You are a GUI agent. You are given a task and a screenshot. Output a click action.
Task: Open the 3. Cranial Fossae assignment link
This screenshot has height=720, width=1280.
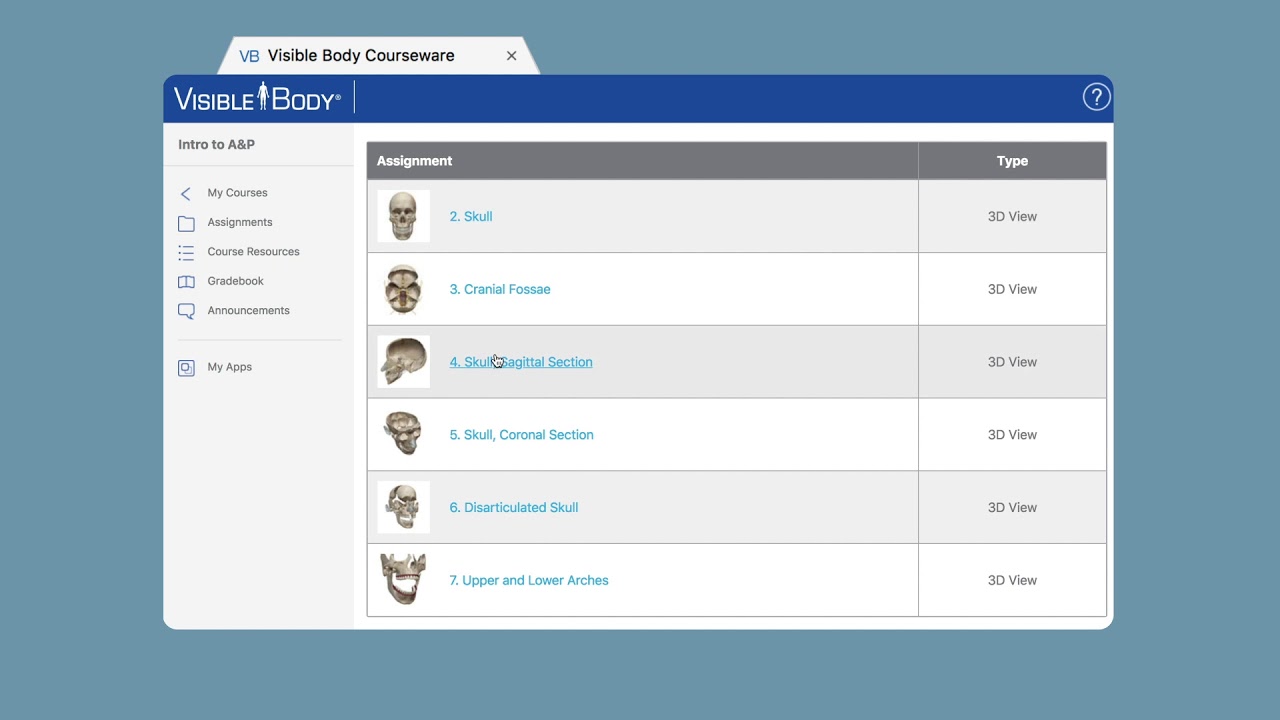(x=499, y=289)
